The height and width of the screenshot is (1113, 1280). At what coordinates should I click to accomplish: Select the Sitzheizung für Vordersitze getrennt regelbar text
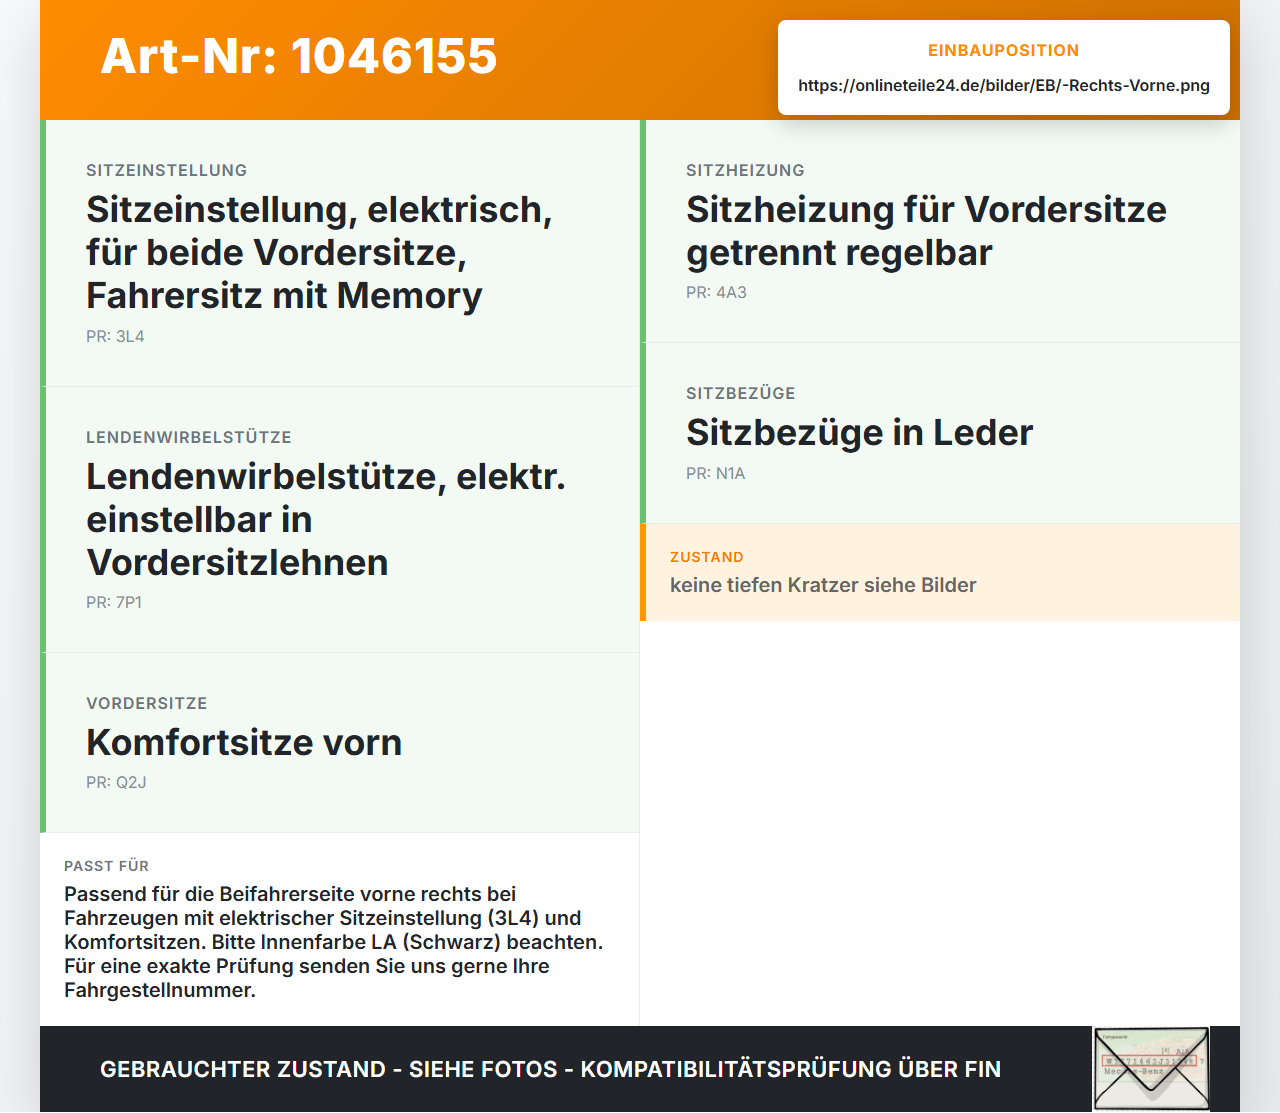(x=926, y=231)
